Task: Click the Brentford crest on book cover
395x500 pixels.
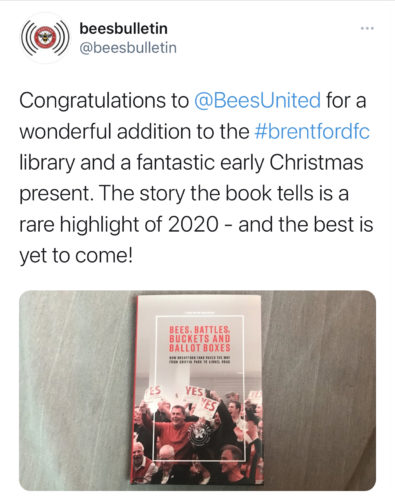Action: (199, 436)
